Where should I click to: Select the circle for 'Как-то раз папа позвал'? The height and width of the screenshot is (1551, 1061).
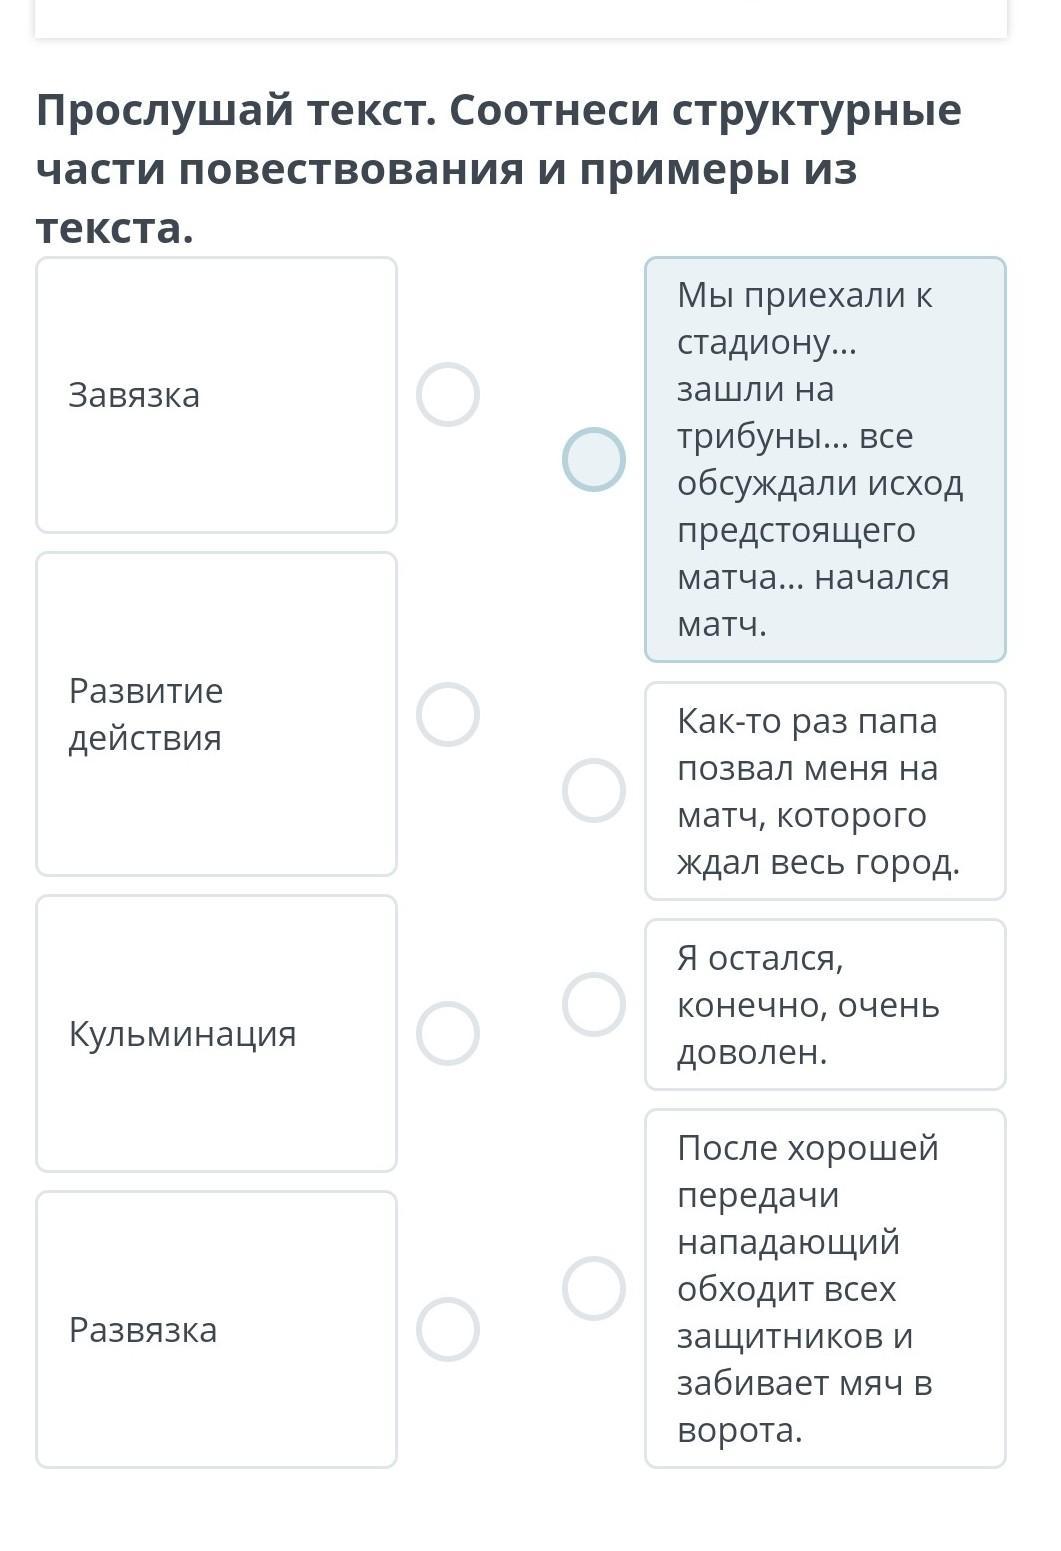[x=594, y=790]
